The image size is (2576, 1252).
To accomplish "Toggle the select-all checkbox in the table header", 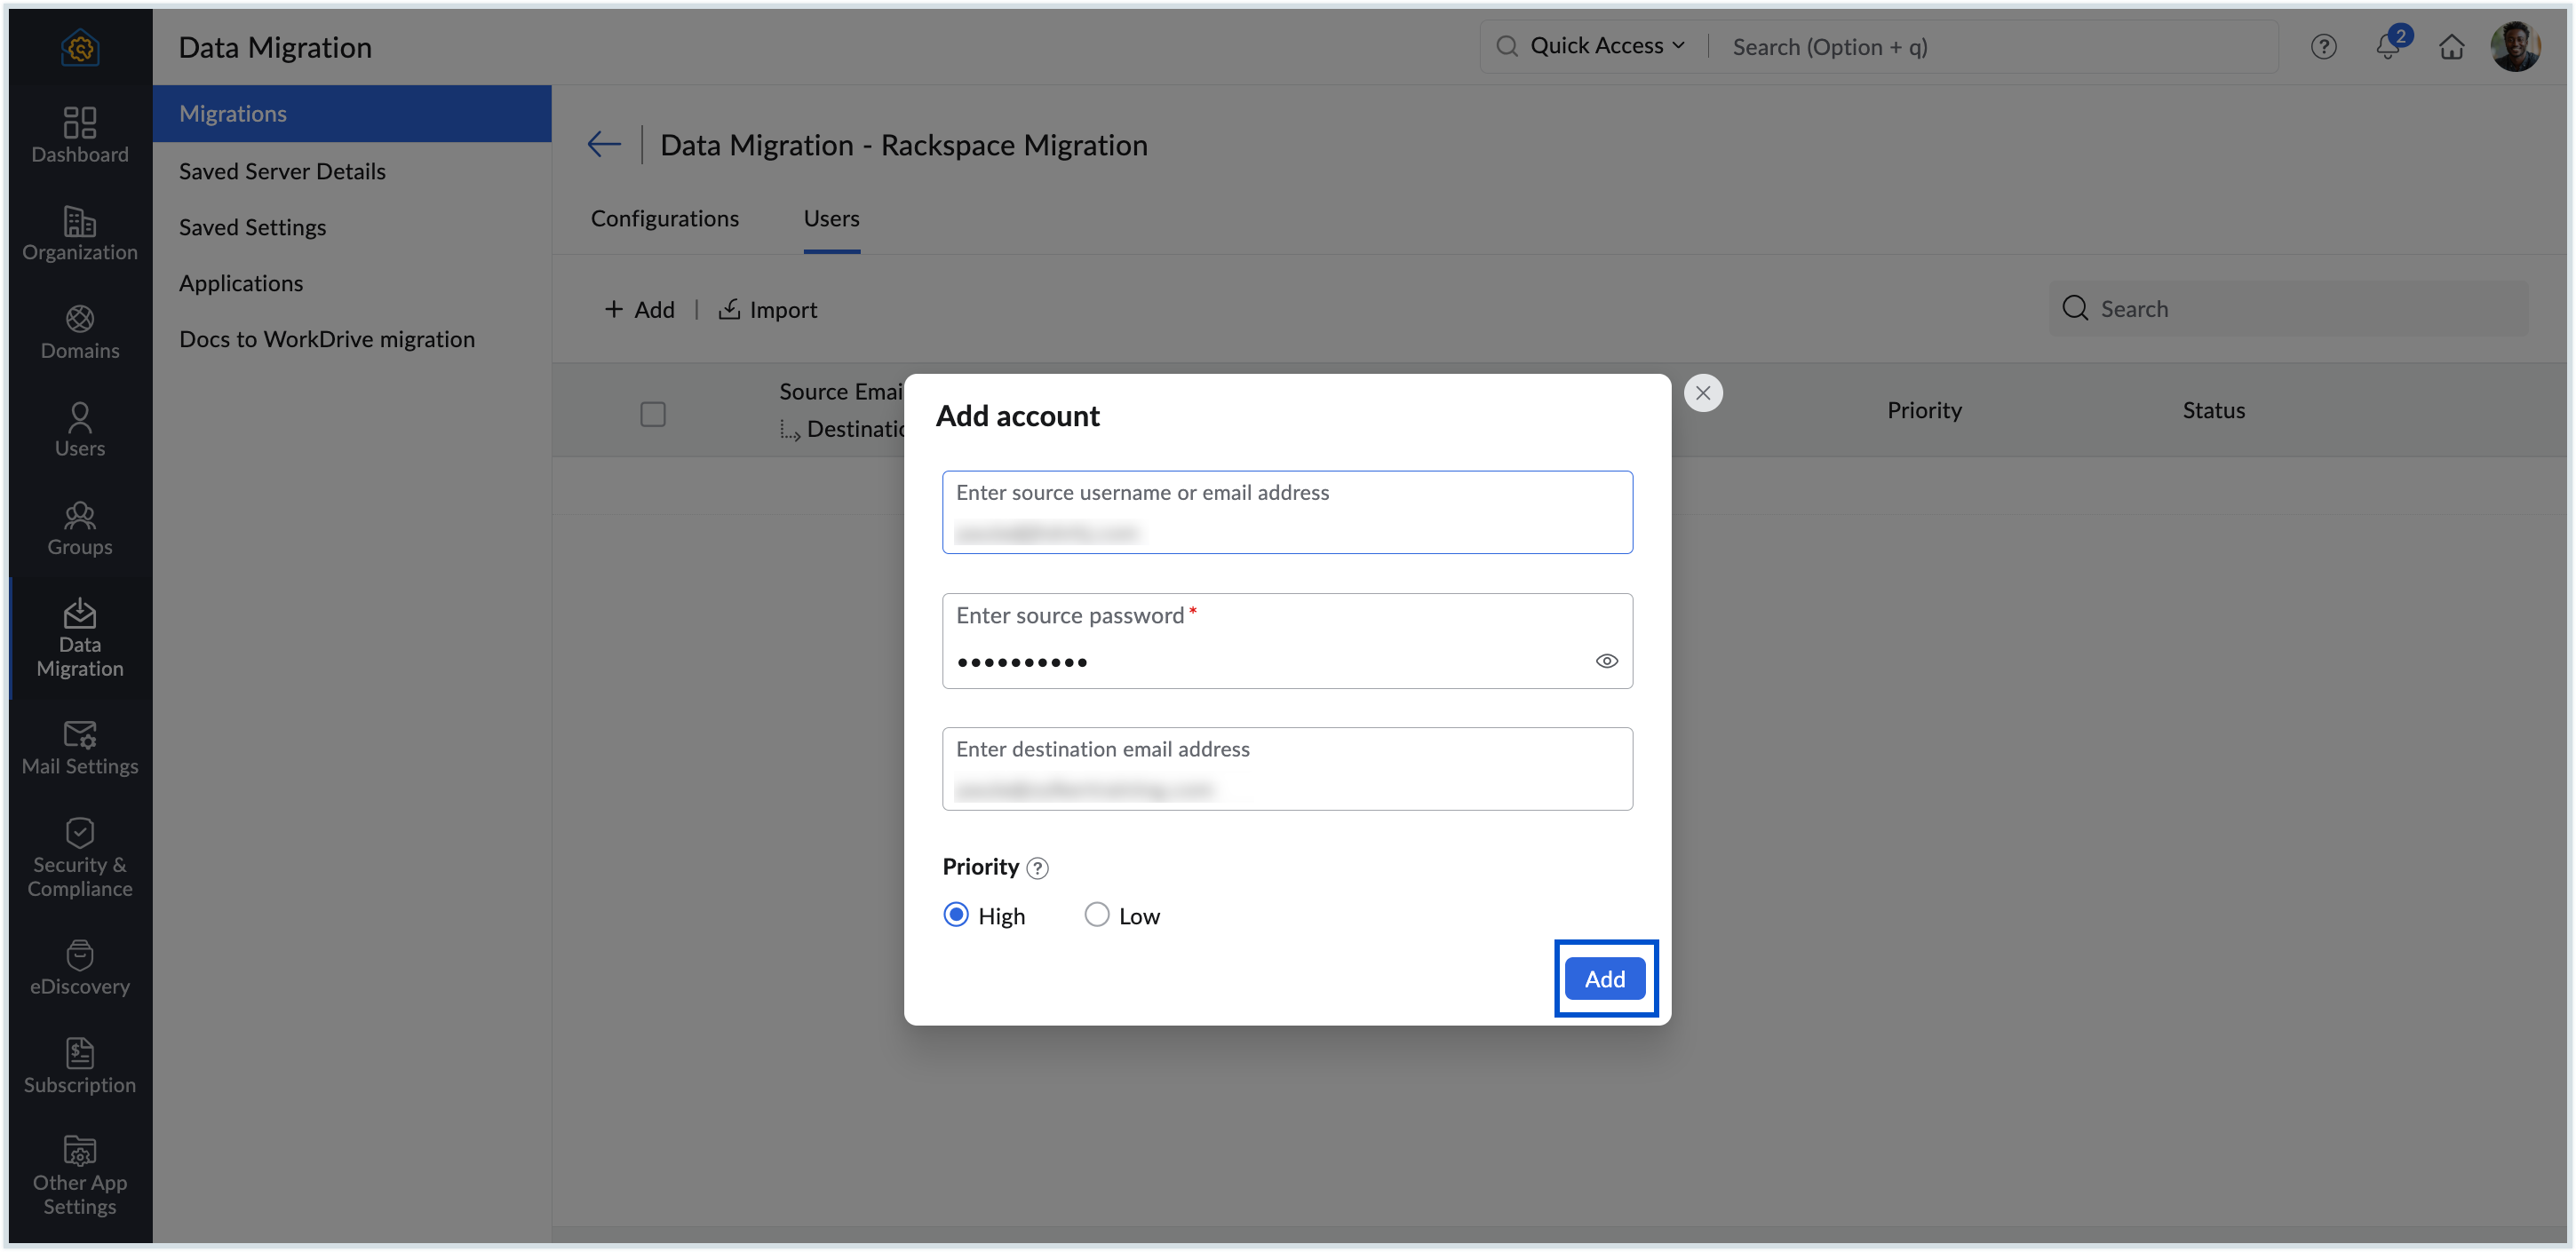I will coord(653,413).
